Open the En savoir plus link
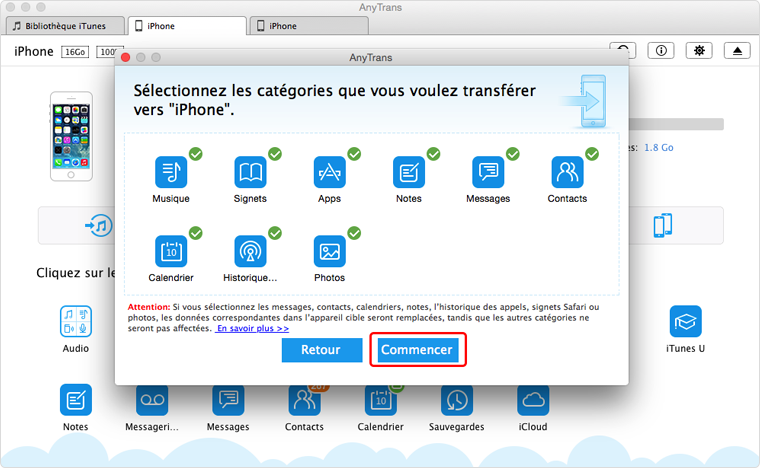 [x=253, y=328]
